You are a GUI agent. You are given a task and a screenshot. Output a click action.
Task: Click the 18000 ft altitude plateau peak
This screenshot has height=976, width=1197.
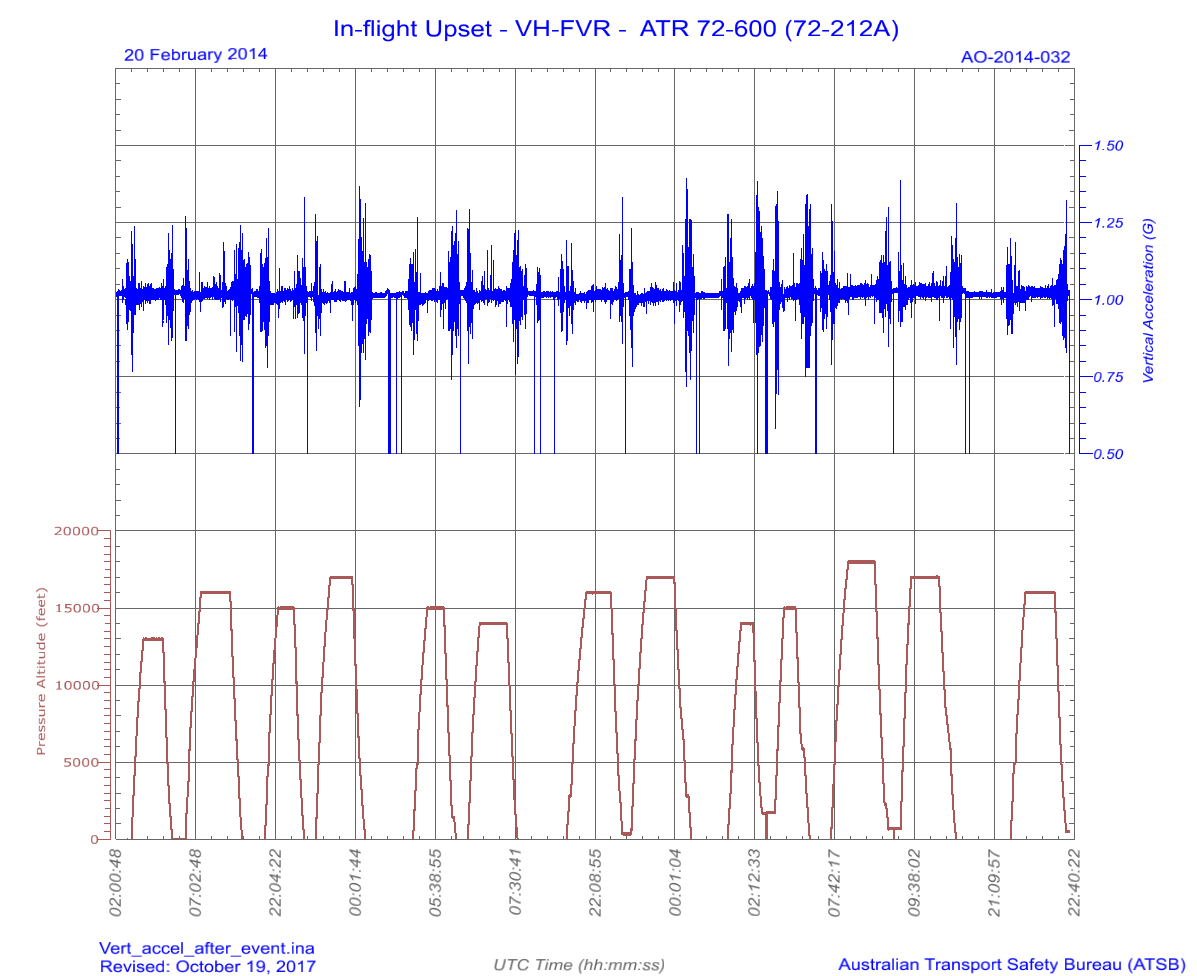[861, 562]
